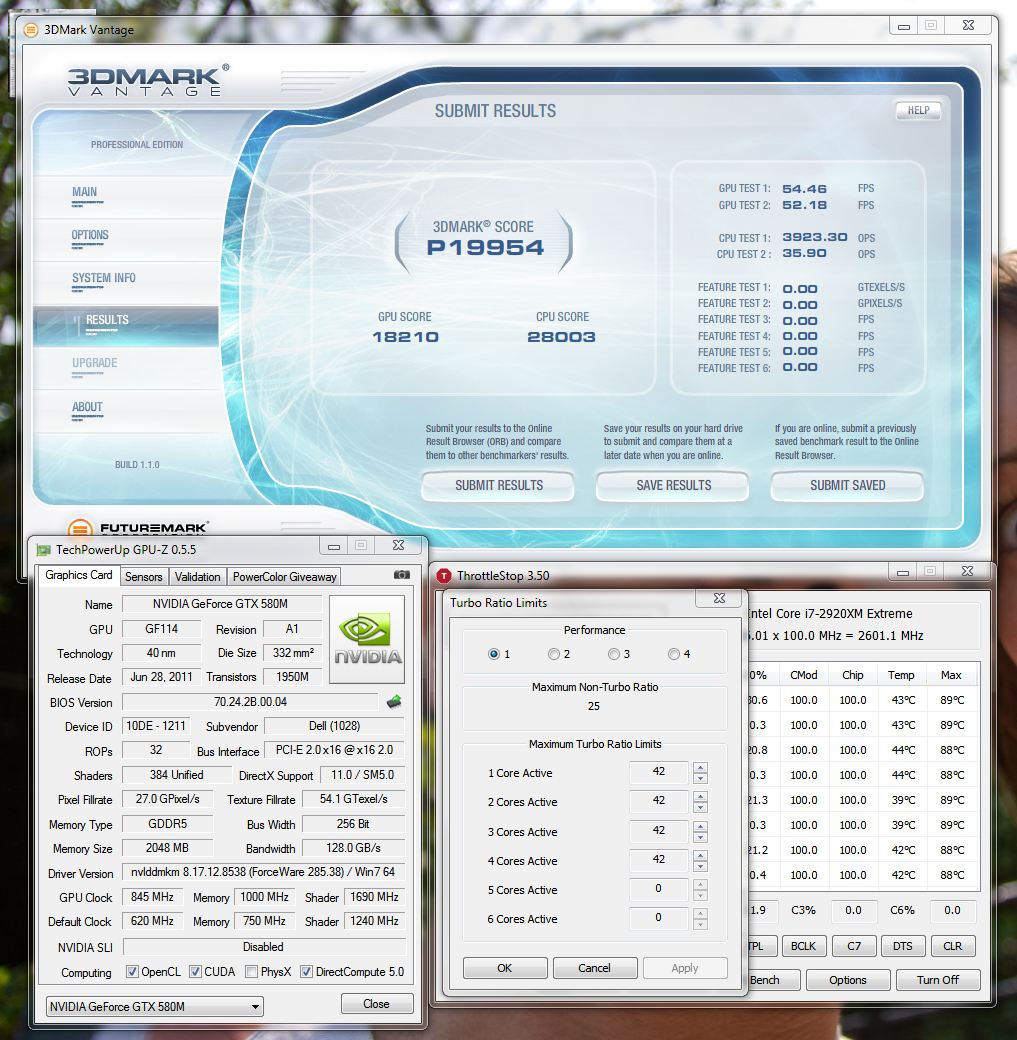Click the Turn Off button in ThrottleStop
This screenshot has width=1017, height=1040.
(x=938, y=980)
